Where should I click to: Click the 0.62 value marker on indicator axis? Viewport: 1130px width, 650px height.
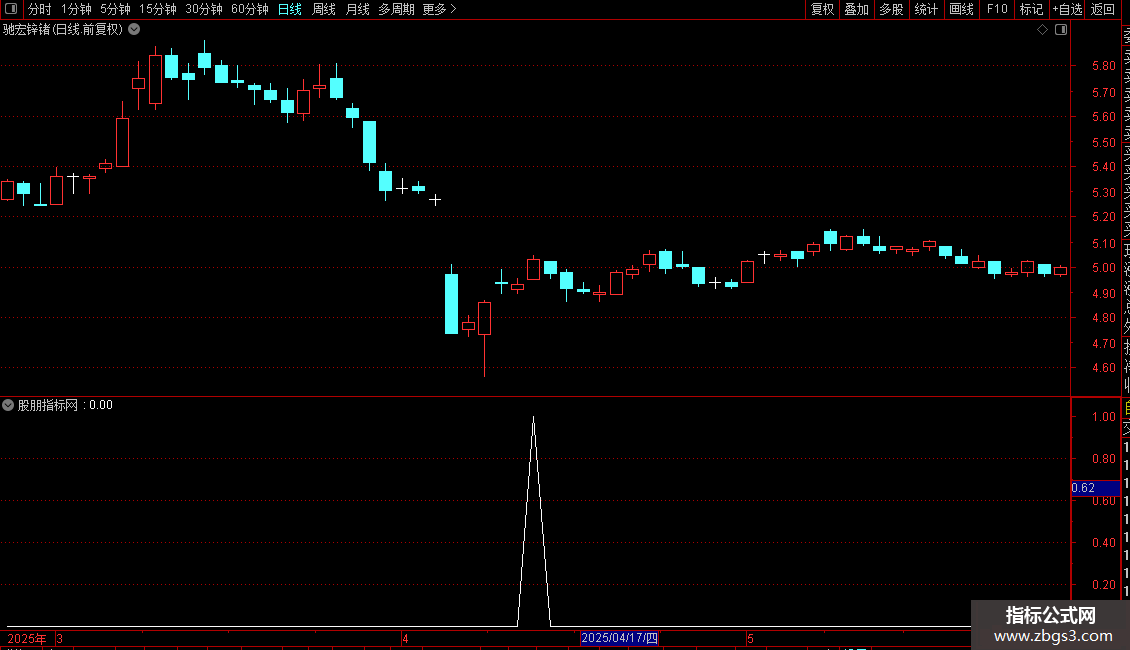coord(1095,488)
